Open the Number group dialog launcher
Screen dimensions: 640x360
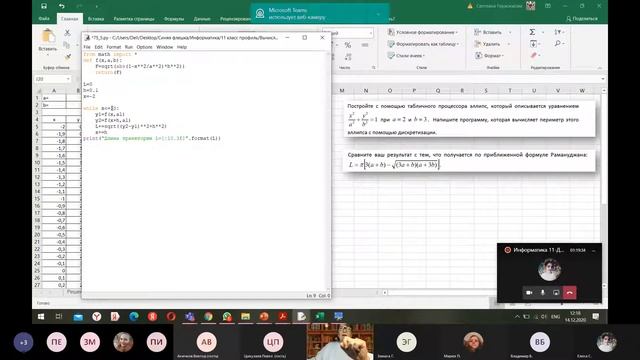(x=373, y=68)
